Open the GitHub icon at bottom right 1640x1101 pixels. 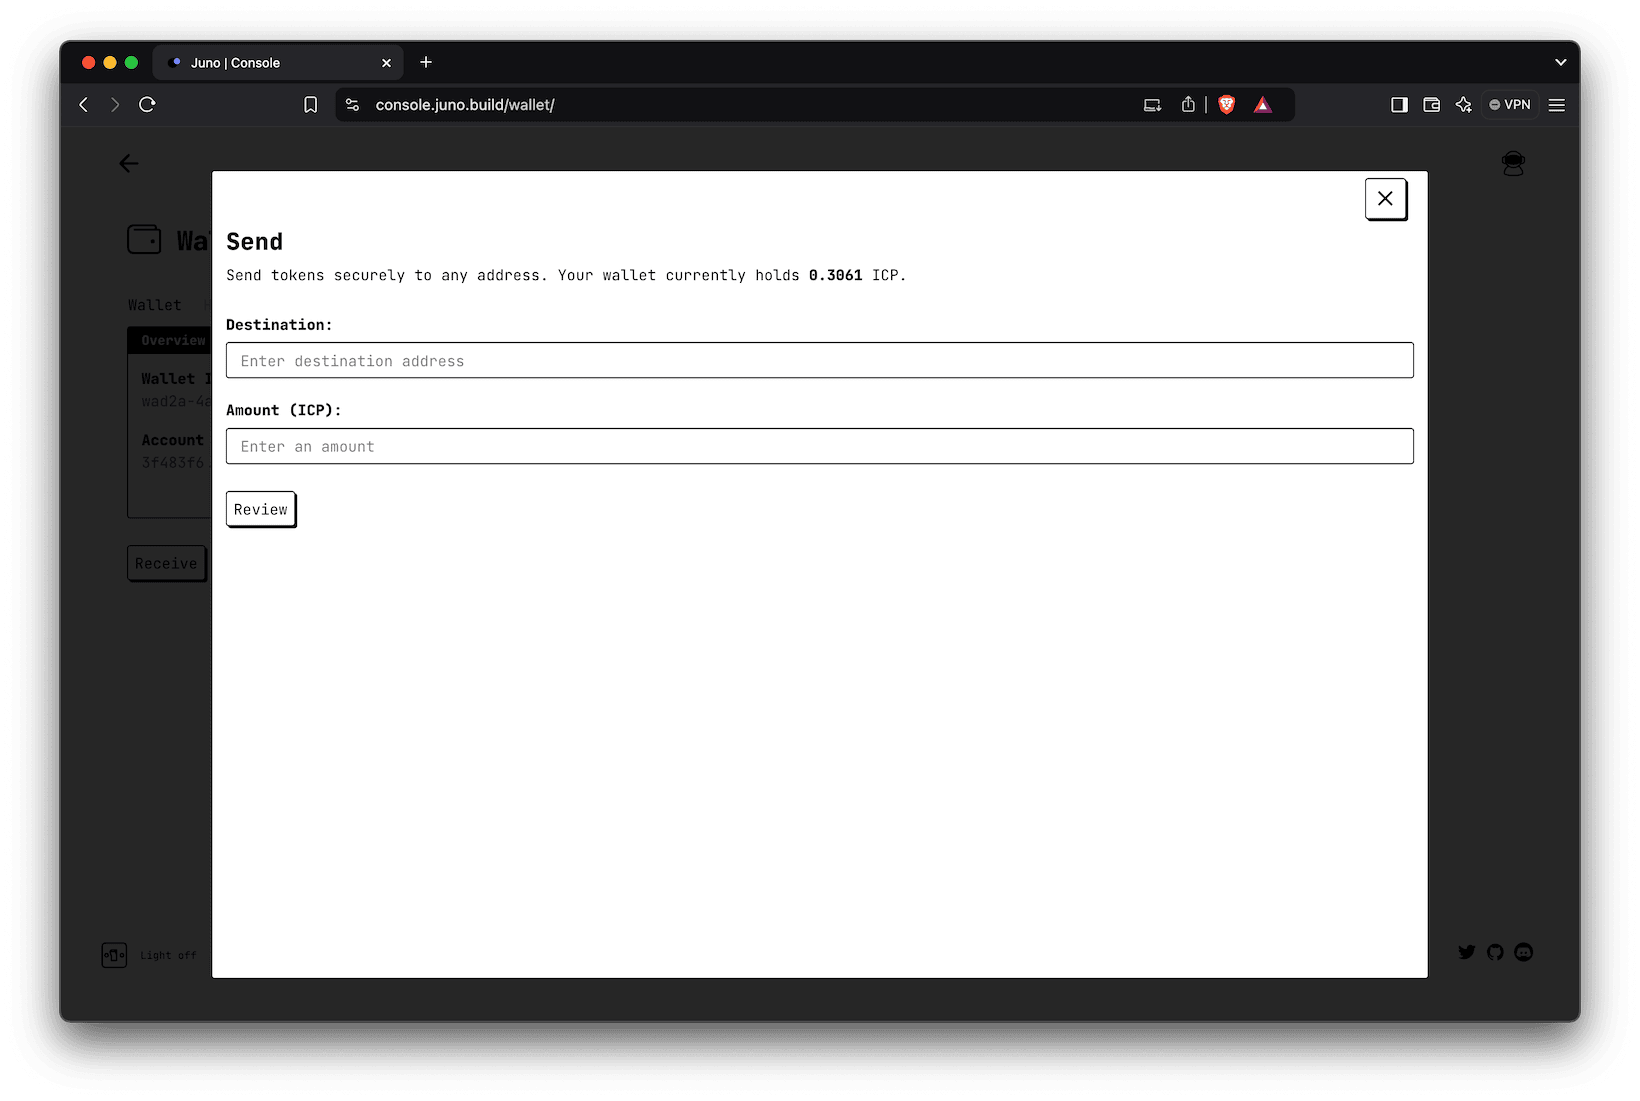pyautogui.click(x=1495, y=952)
